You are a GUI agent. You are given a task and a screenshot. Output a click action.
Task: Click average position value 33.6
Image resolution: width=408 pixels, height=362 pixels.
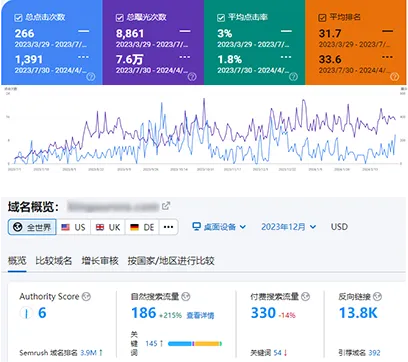click(x=330, y=60)
